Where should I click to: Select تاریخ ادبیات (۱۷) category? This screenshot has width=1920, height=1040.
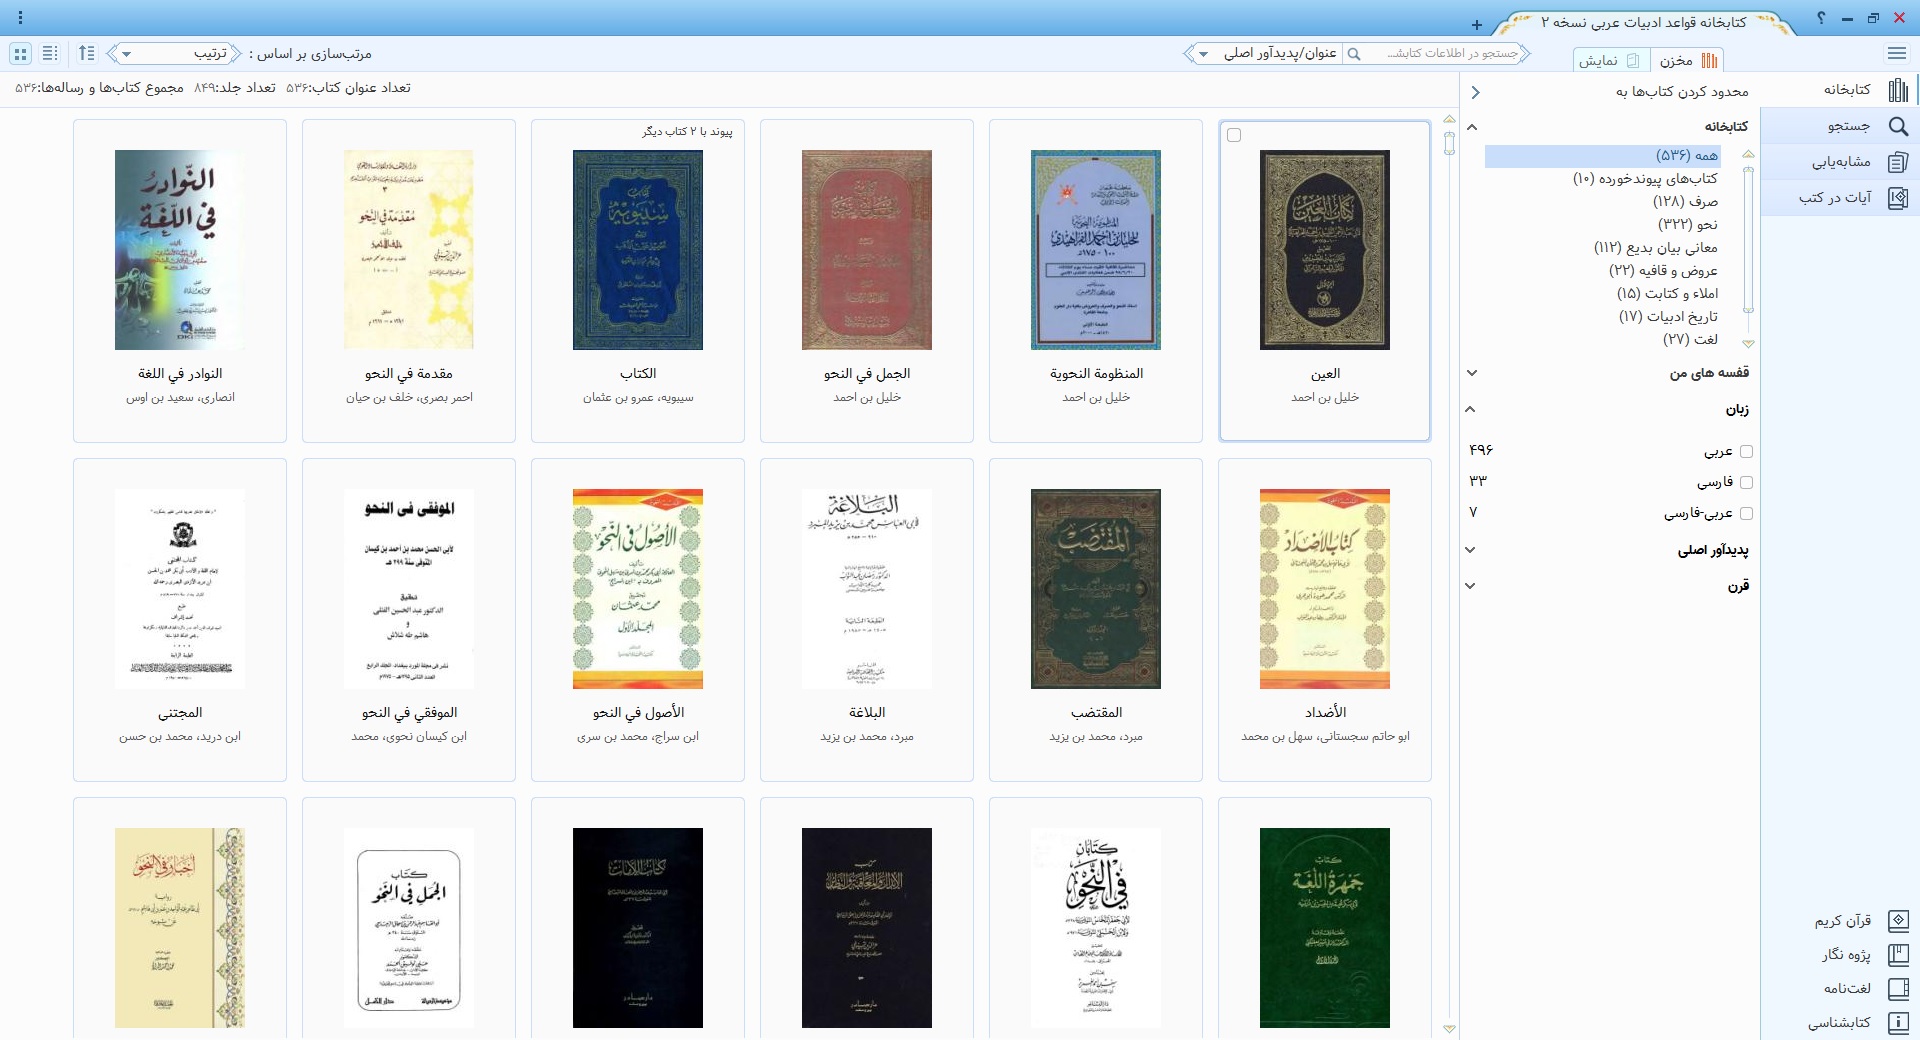pos(1668,316)
